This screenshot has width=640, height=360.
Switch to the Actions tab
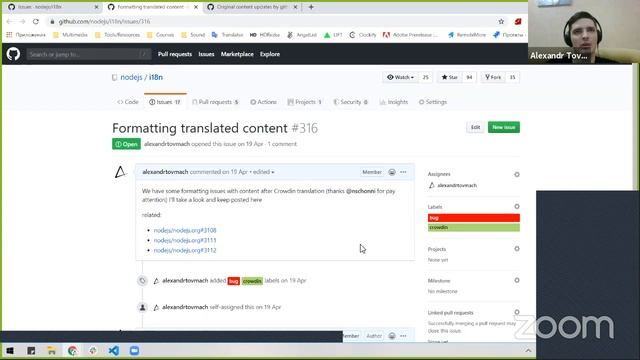(x=264, y=102)
